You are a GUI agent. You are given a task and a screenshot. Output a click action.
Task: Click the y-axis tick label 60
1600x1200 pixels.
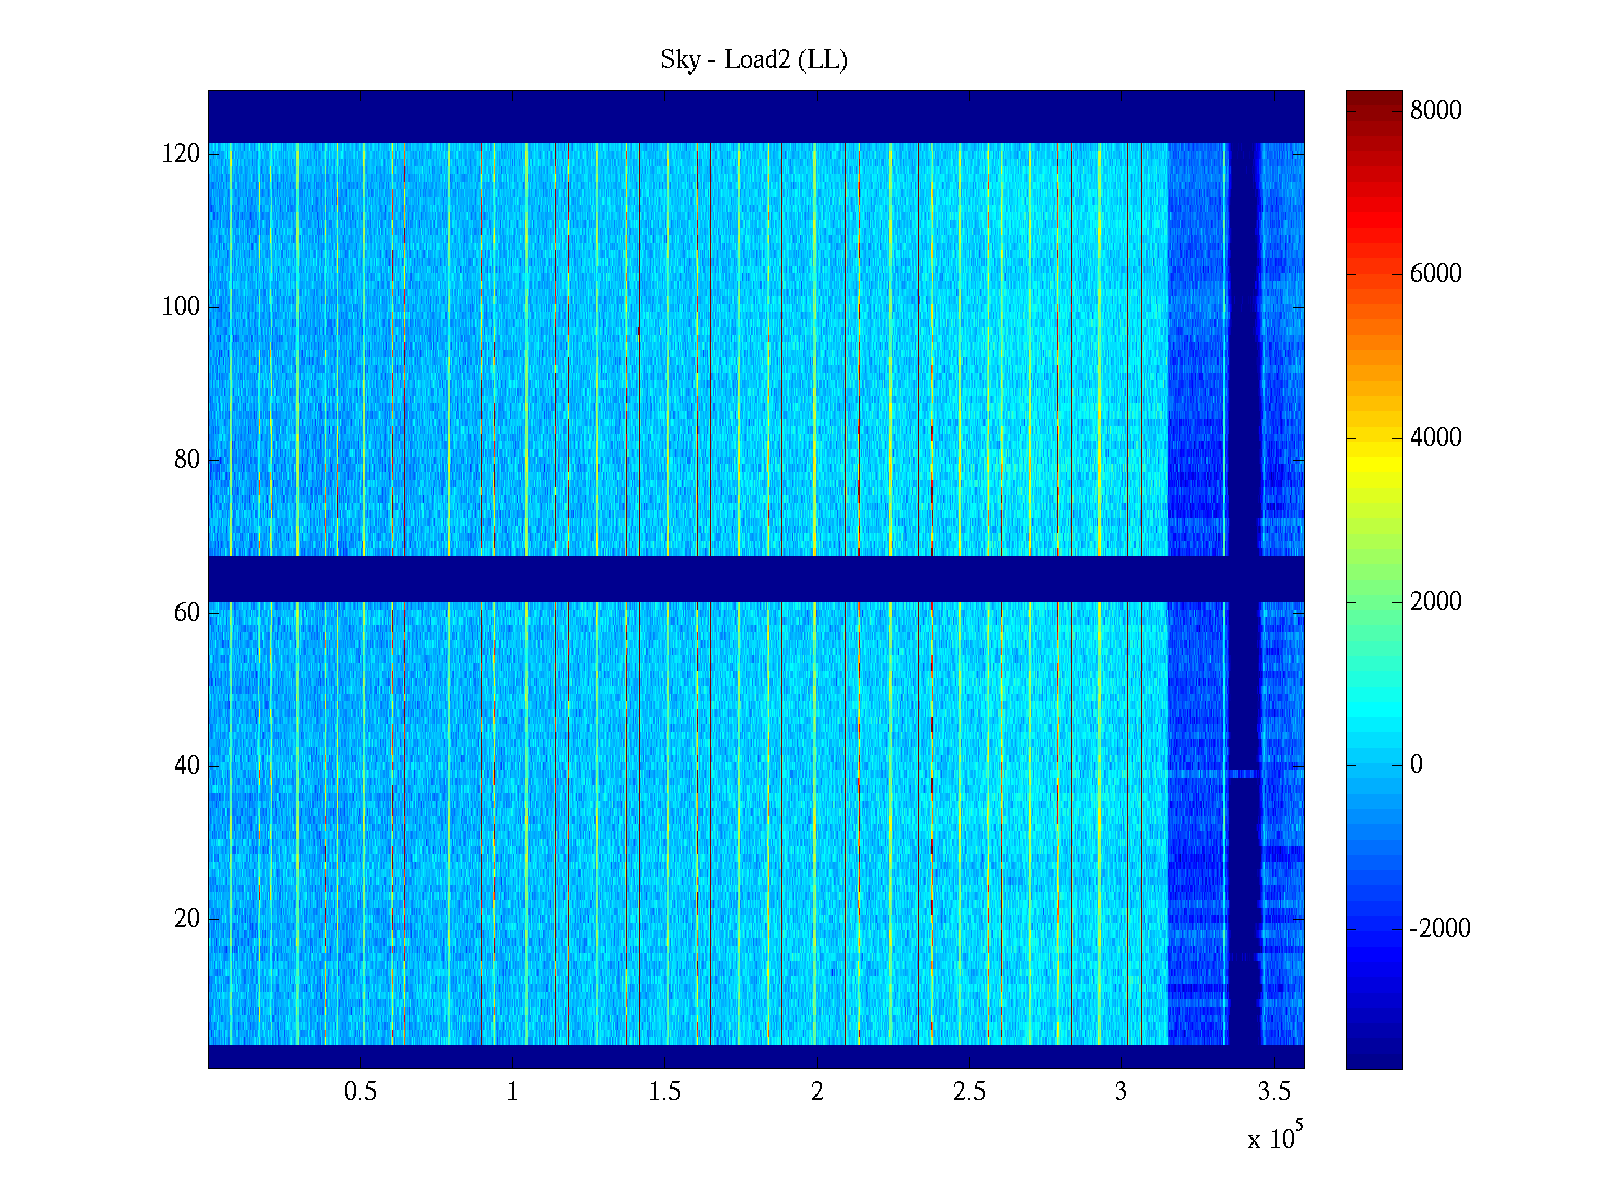187,613
